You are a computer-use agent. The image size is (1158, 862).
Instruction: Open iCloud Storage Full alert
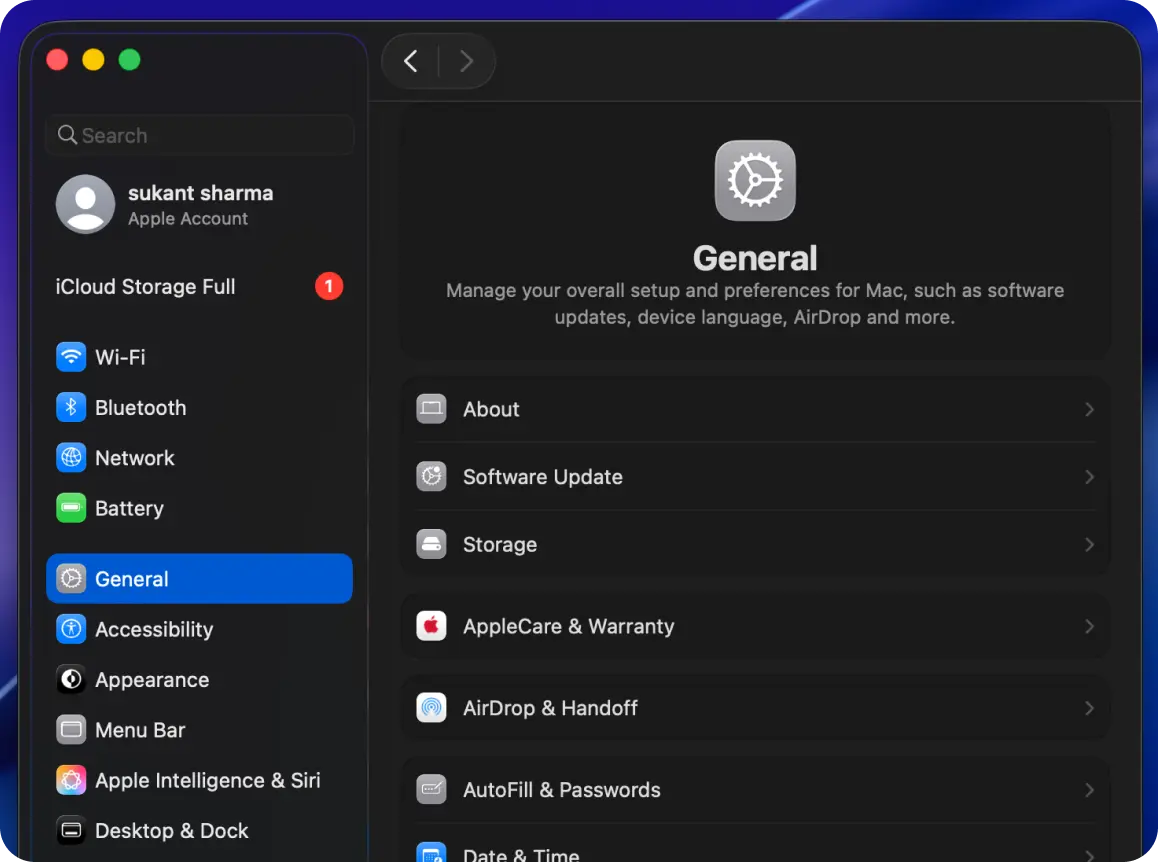coord(199,287)
